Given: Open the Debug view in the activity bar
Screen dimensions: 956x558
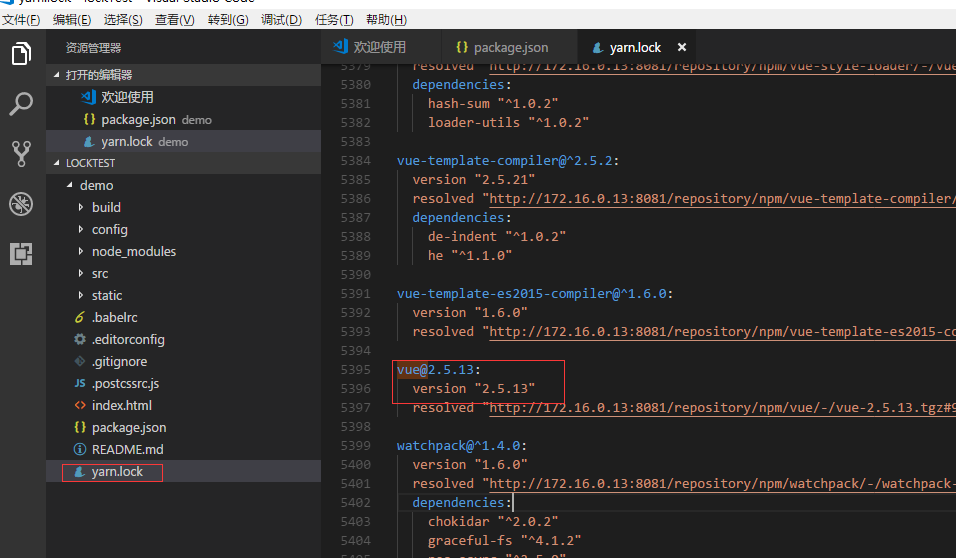Looking at the screenshot, I should (x=21, y=204).
